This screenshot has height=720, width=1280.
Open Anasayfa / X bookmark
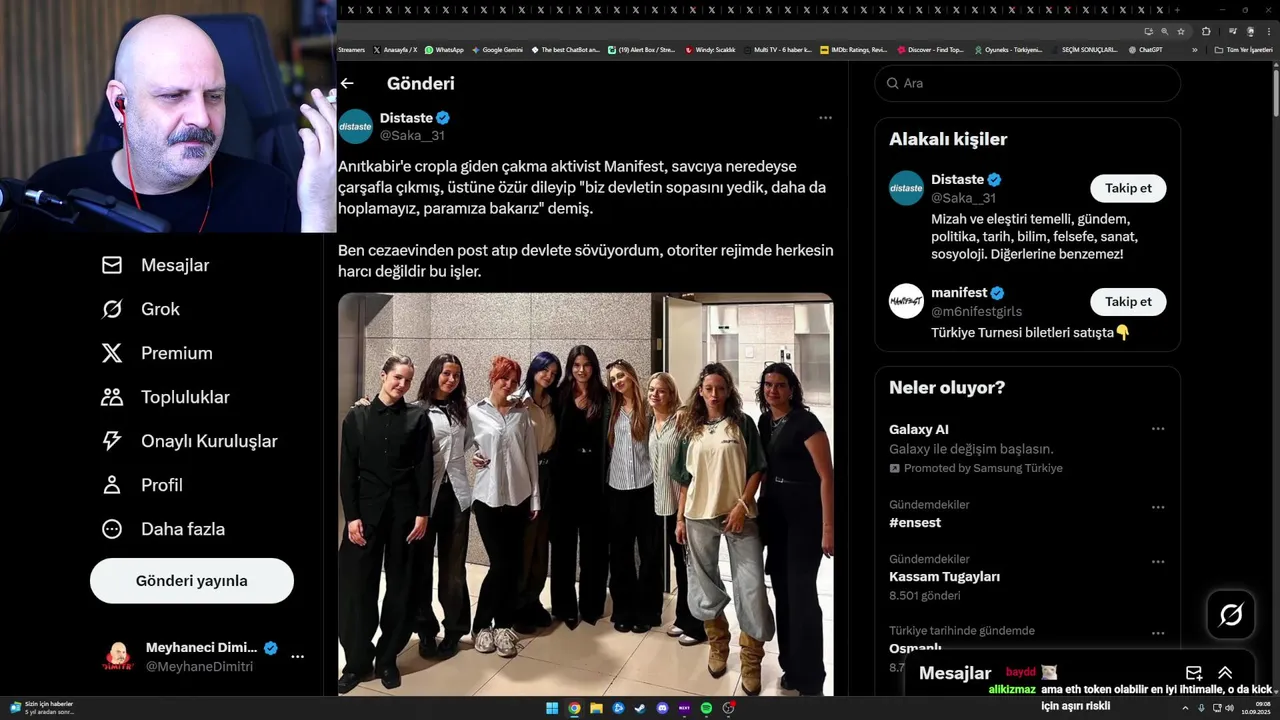pyautogui.click(x=395, y=49)
